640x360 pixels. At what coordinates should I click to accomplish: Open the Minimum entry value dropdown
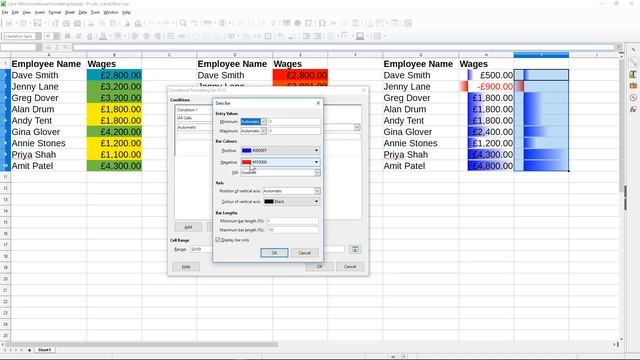point(263,122)
